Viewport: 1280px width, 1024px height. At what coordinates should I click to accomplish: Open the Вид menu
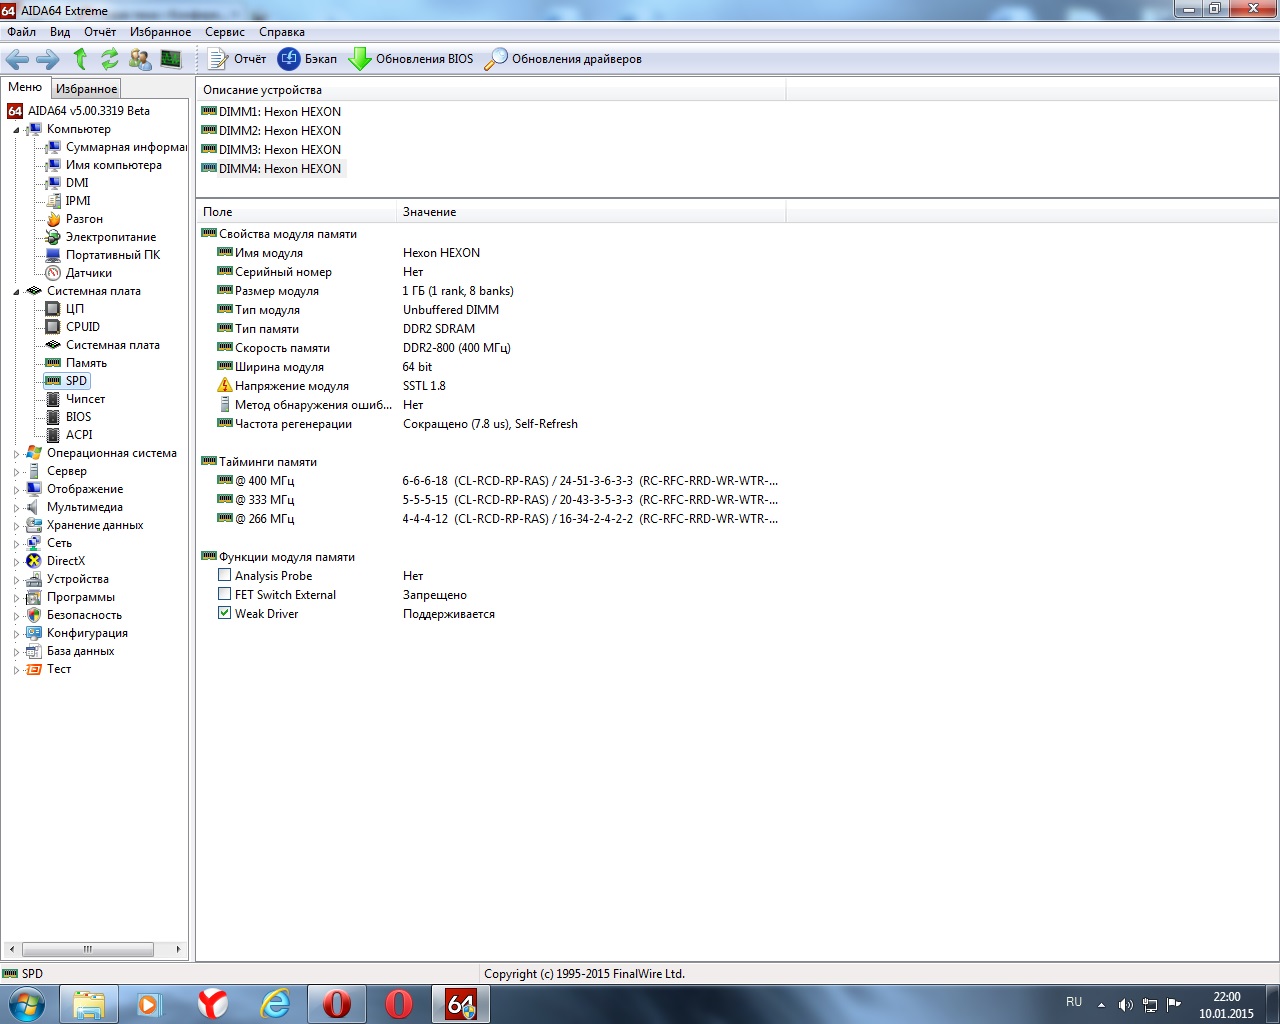click(60, 32)
